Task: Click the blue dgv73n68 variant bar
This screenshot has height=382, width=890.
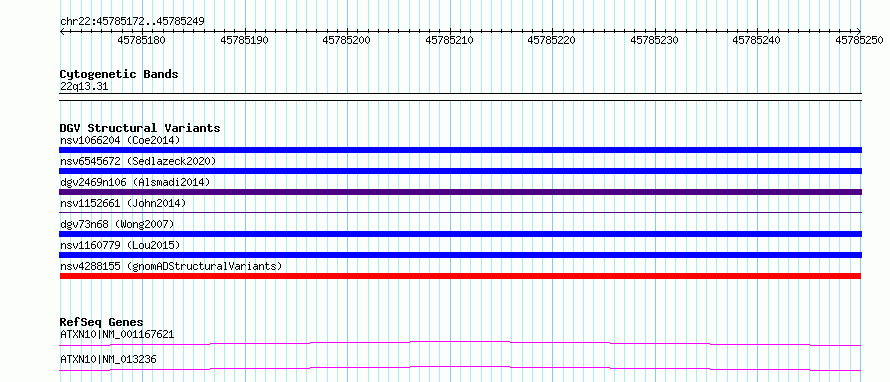Action: [460, 234]
